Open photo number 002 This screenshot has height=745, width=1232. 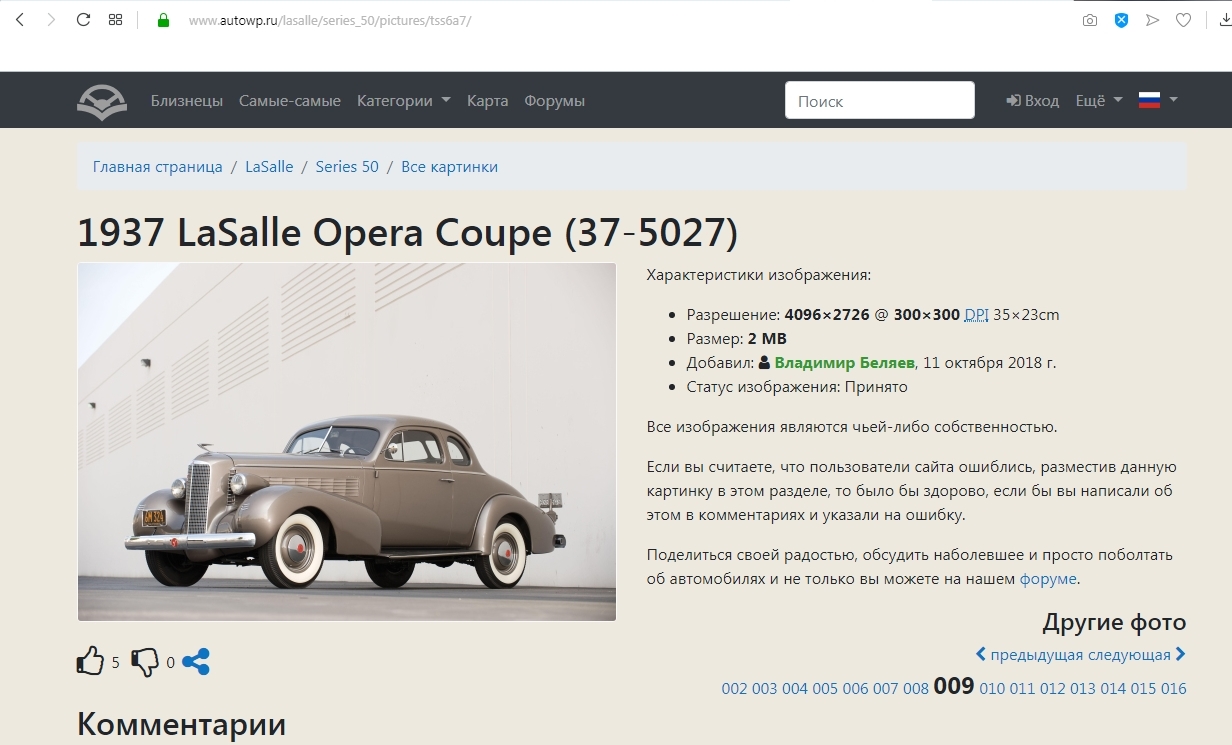(735, 689)
